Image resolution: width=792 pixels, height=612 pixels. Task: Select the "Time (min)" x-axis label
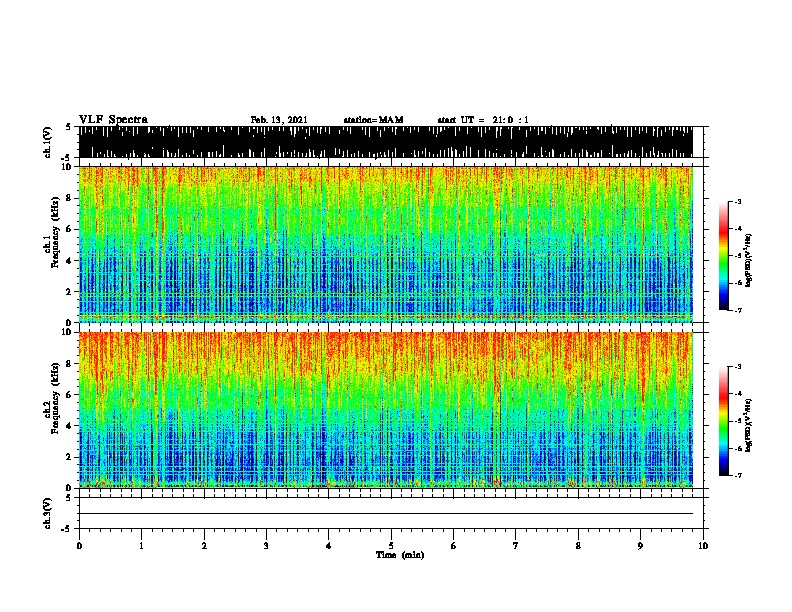click(x=400, y=555)
